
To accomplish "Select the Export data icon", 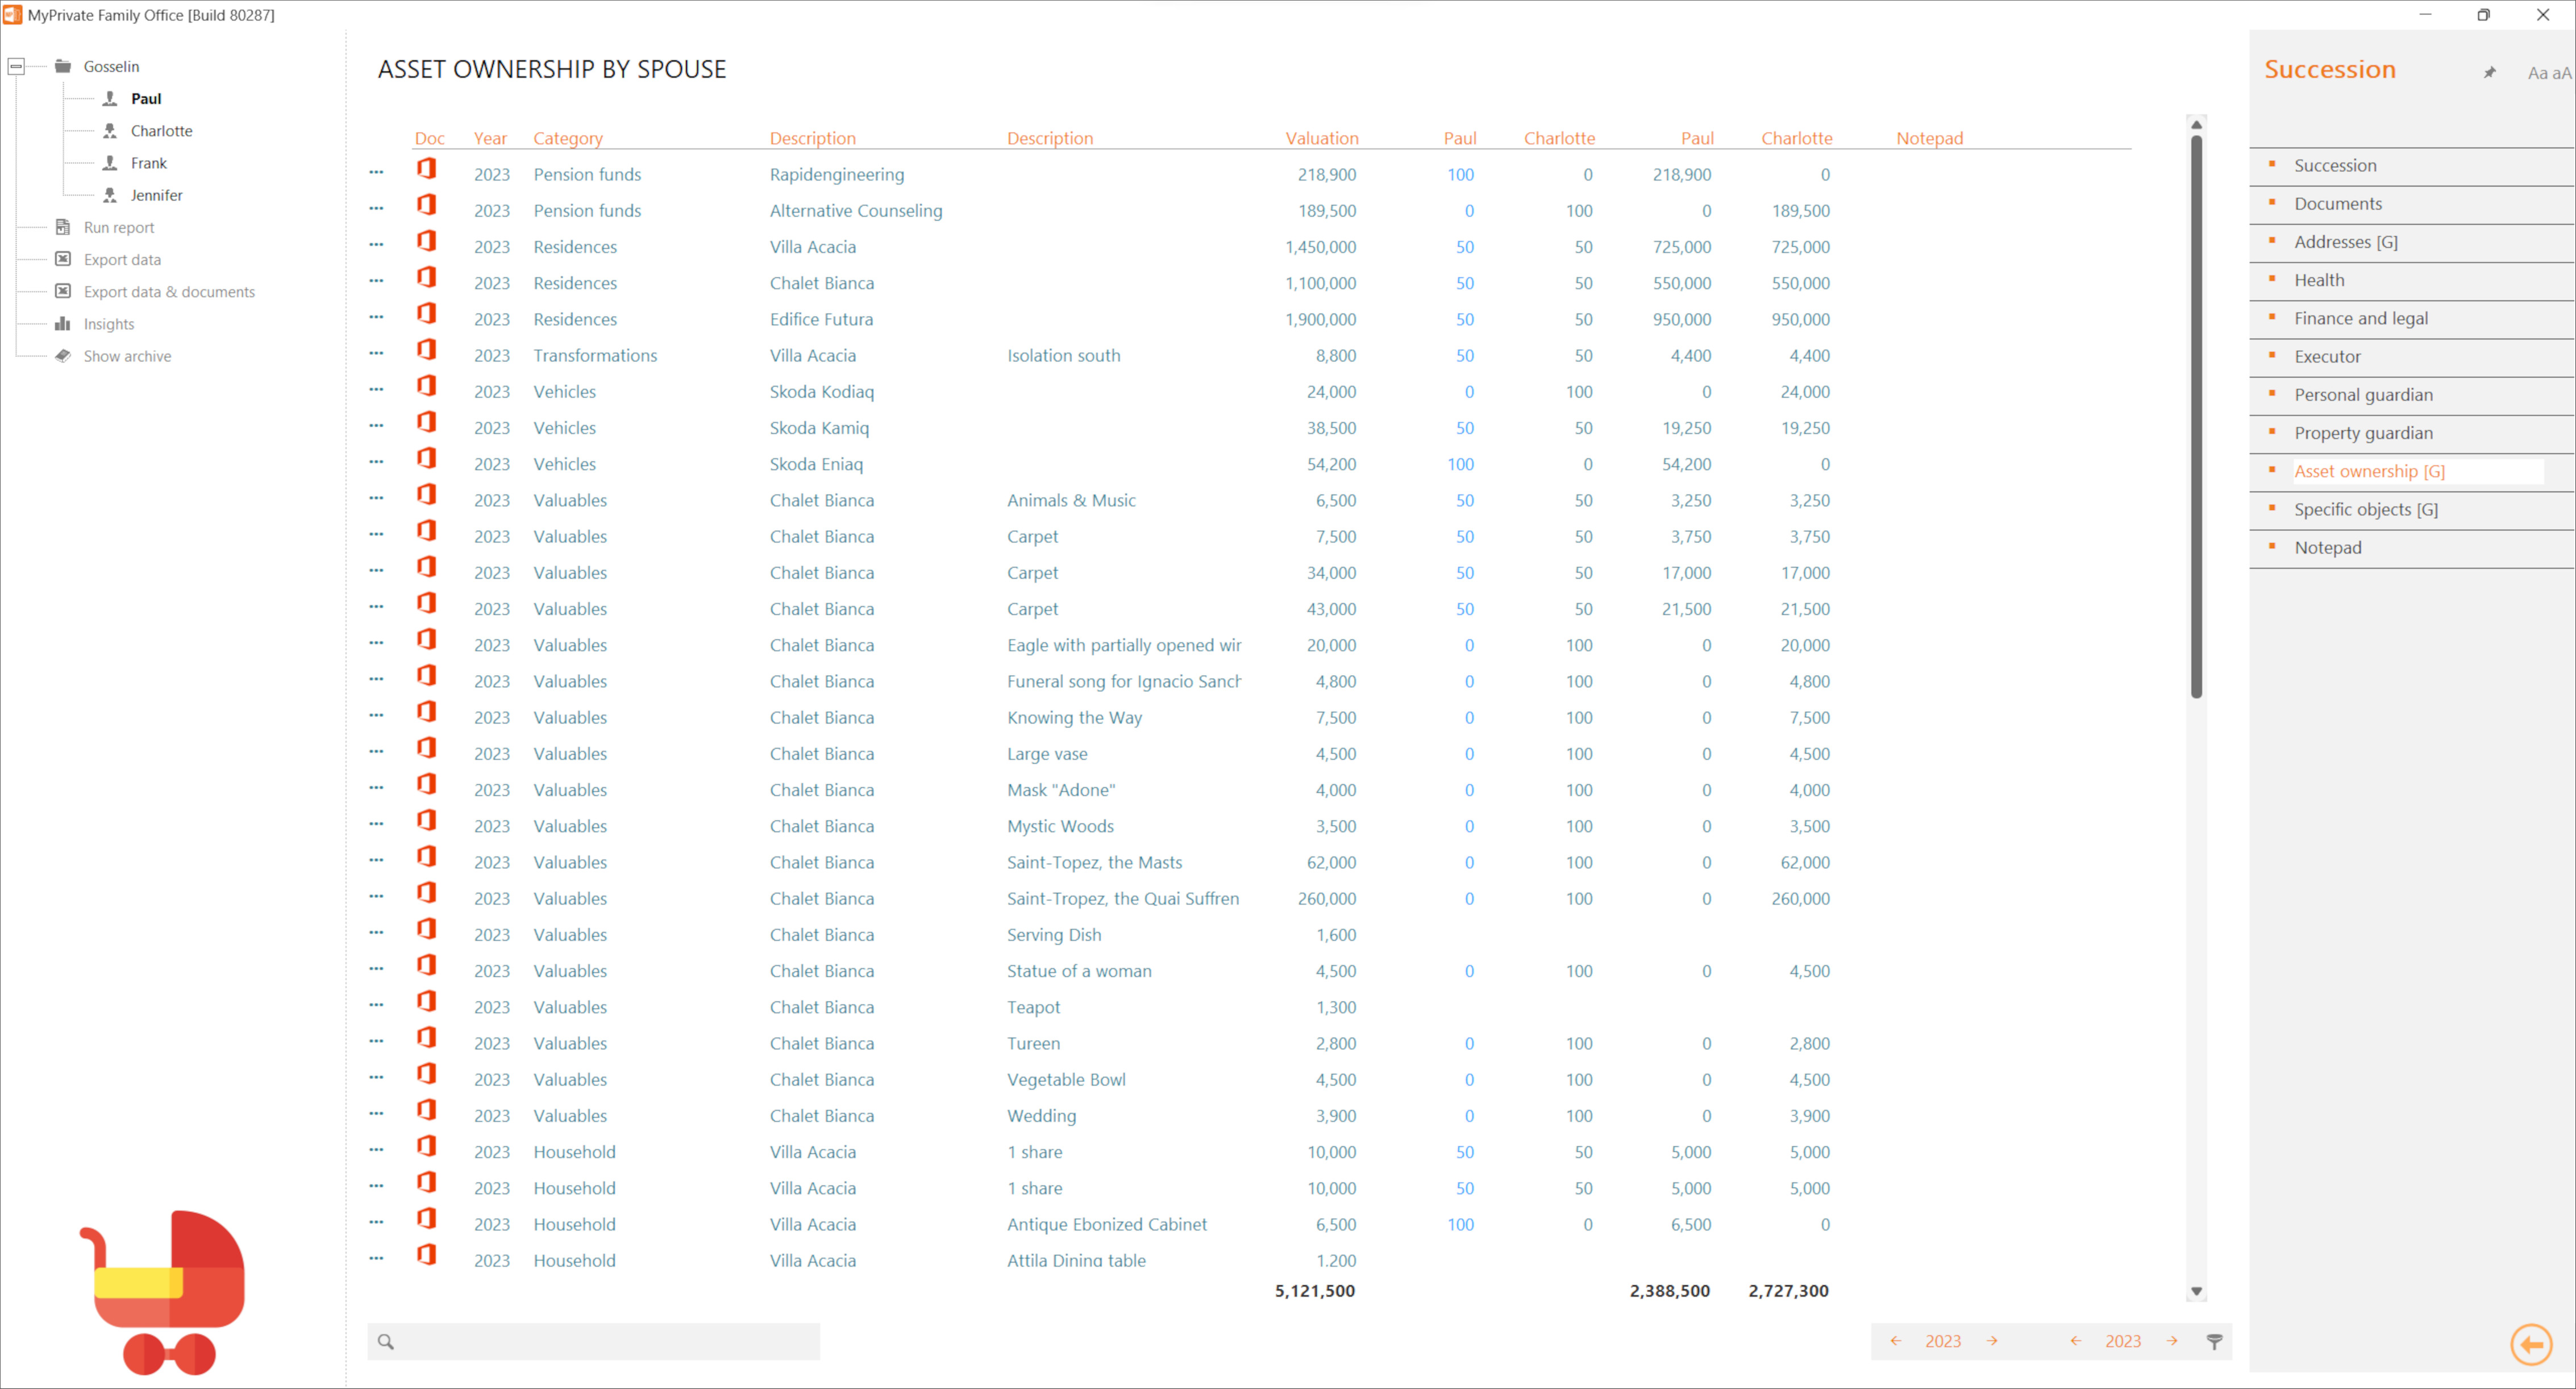I will coord(62,259).
